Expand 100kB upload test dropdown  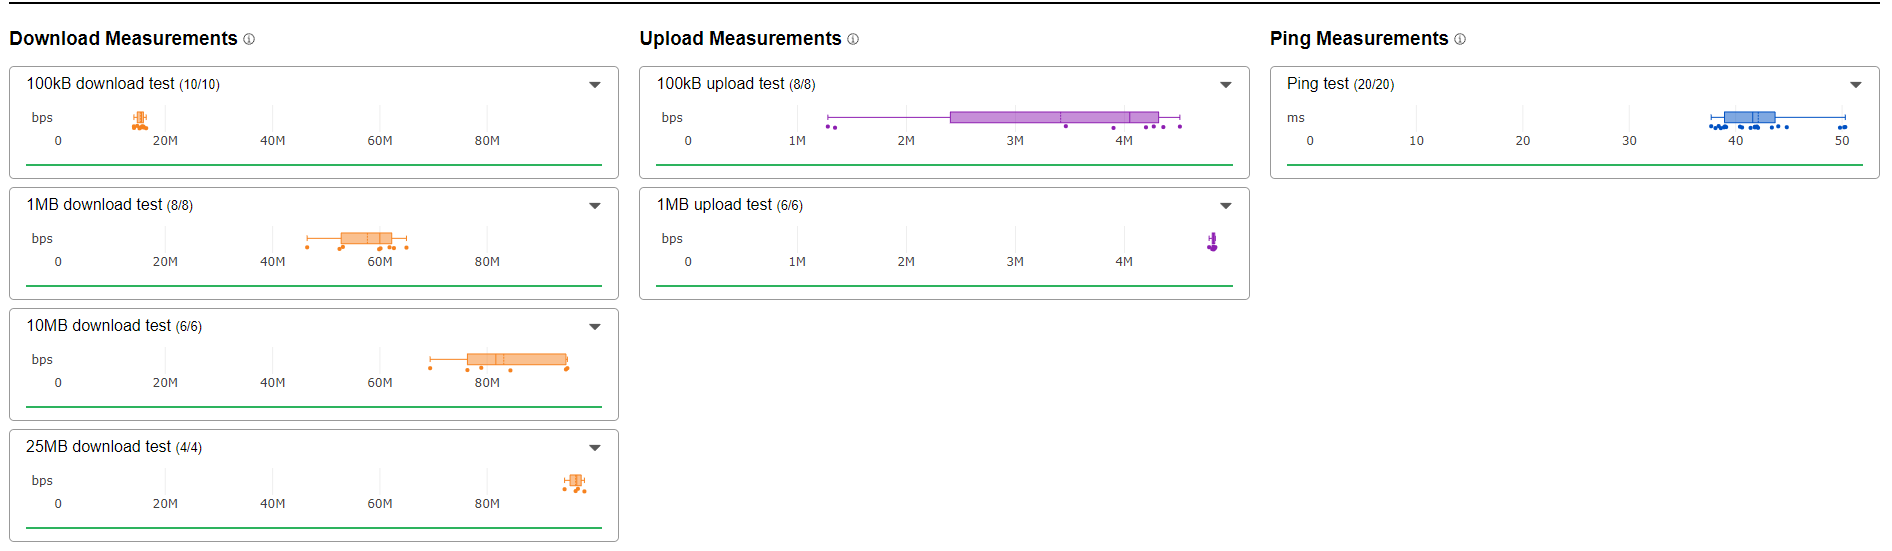(x=1225, y=85)
